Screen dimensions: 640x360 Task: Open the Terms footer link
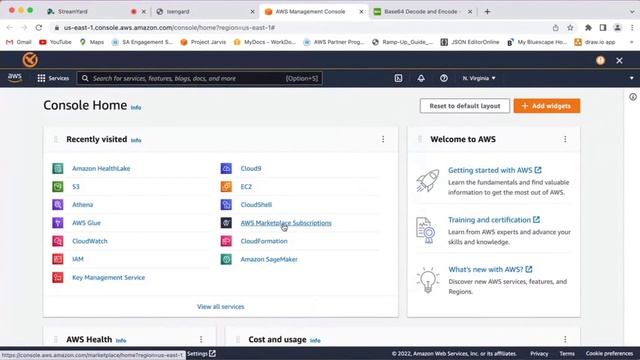point(567,353)
